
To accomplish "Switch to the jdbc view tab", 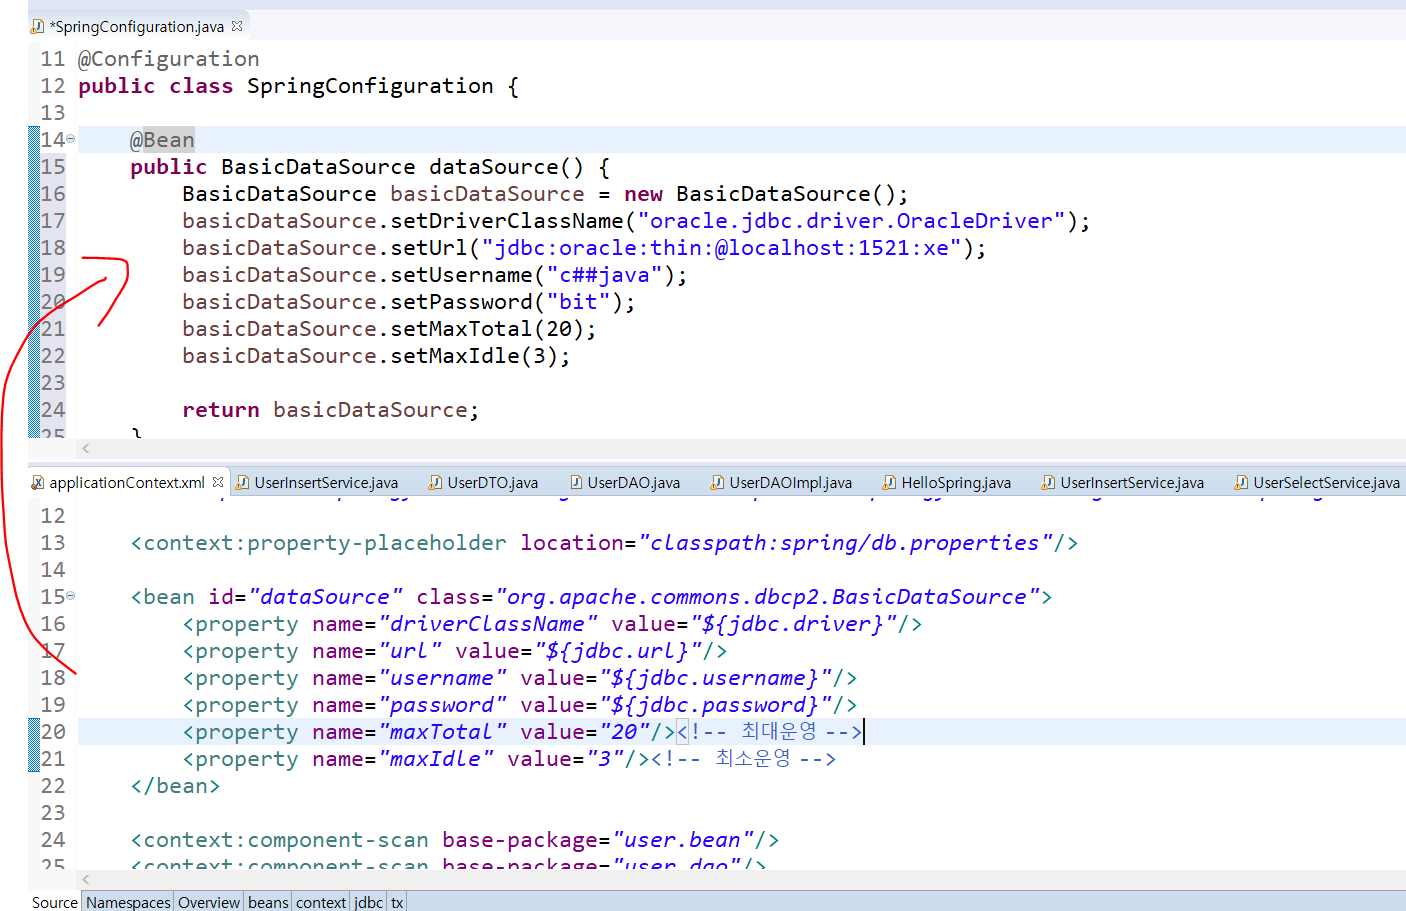I will click(x=368, y=902).
